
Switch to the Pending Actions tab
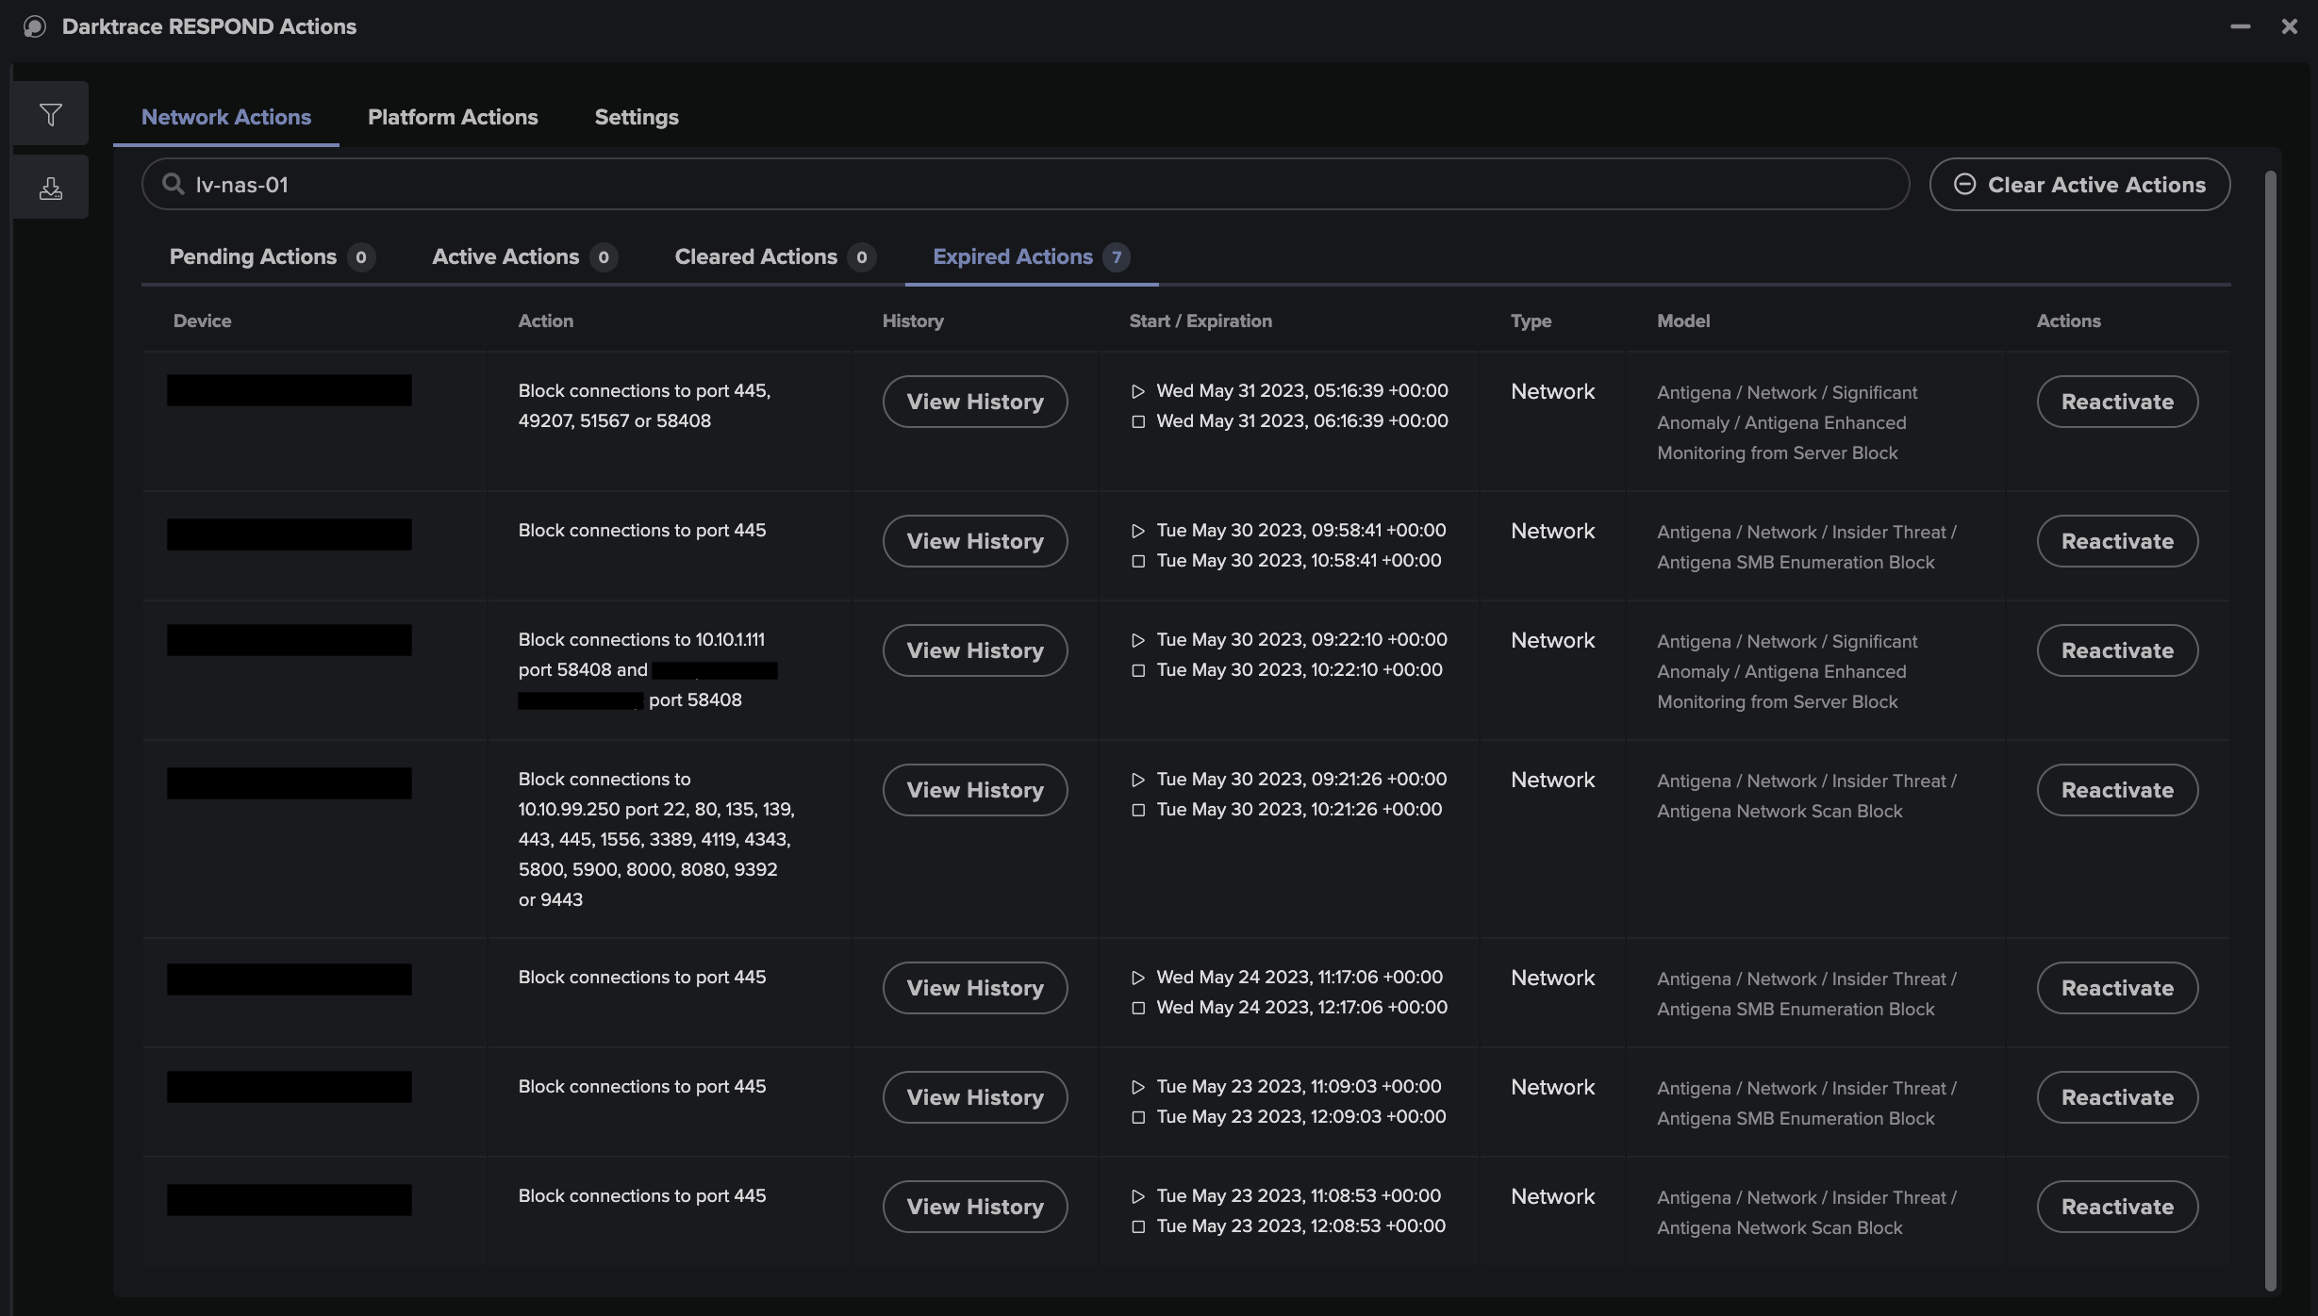pyautogui.click(x=252, y=257)
